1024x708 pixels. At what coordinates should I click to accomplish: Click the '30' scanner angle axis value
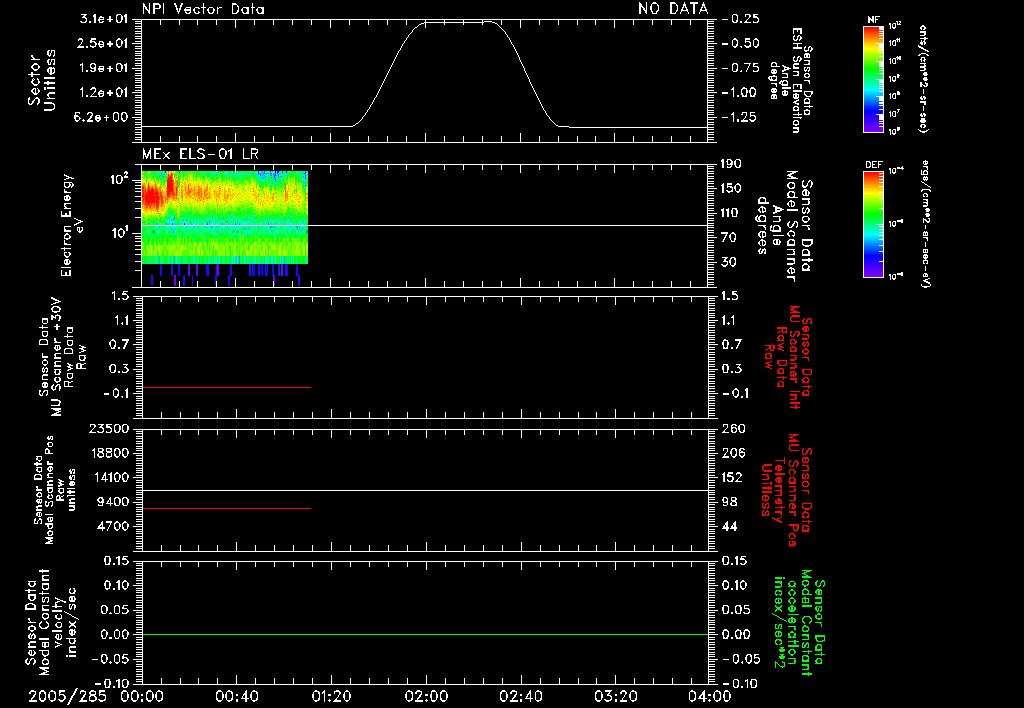click(x=727, y=262)
